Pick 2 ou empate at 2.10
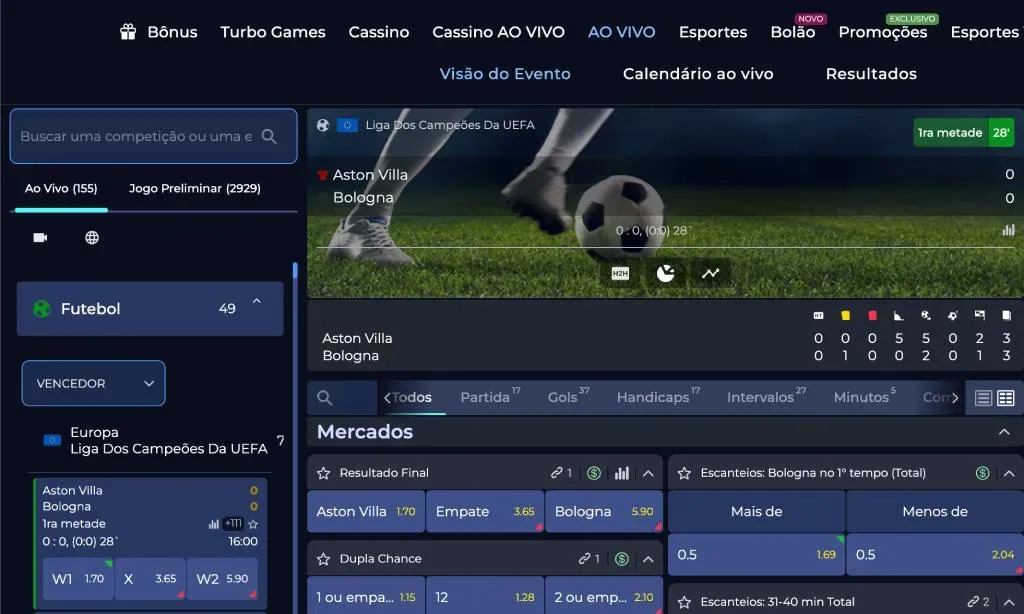This screenshot has width=1024, height=614. (603, 597)
